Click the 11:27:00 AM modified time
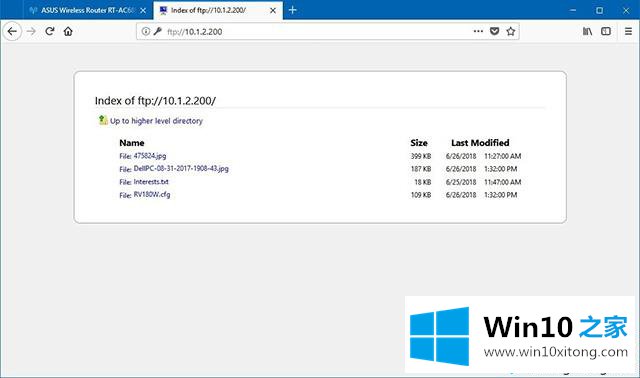640x378 pixels. (x=502, y=156)
